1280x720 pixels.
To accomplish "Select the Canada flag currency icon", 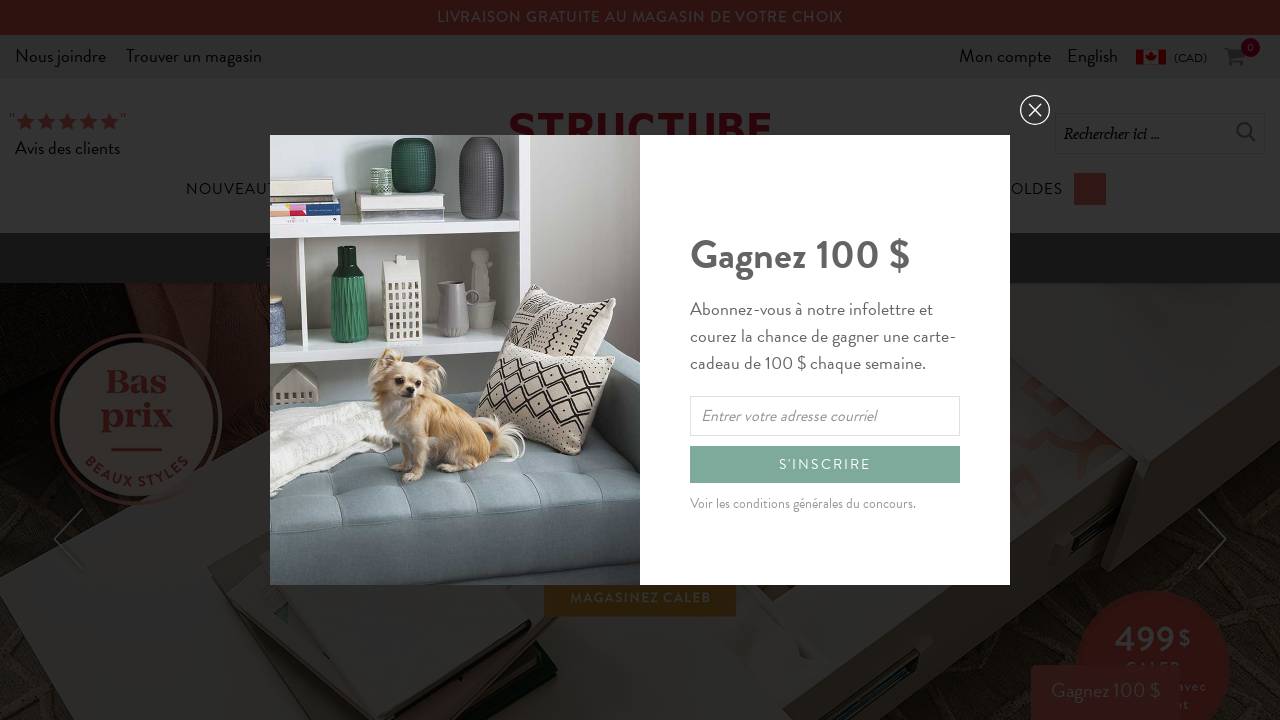I will click(1151, 57).
